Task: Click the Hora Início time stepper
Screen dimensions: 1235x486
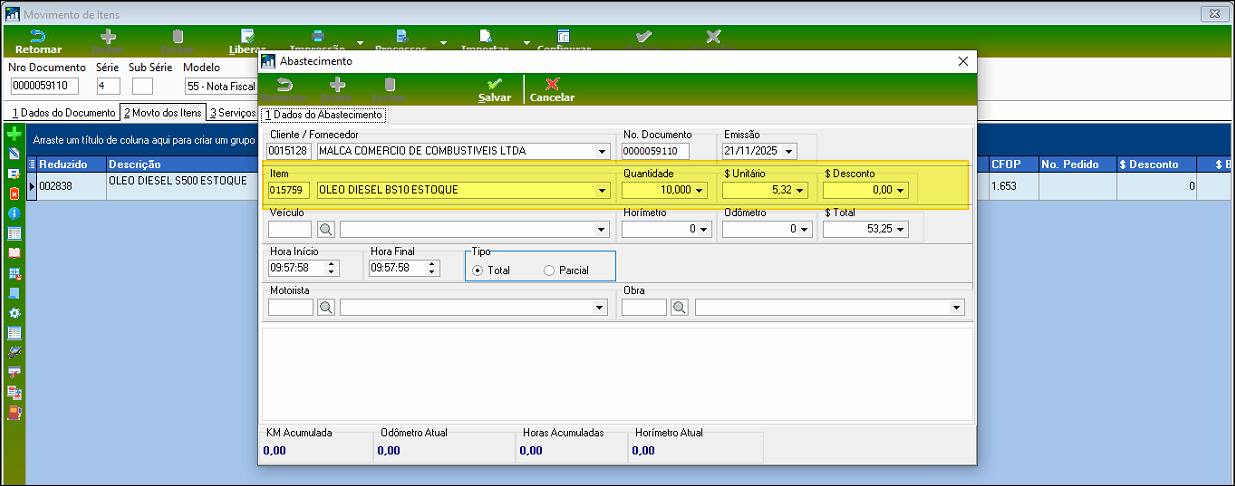Action: pyautogui.click(x=332, y=268)
